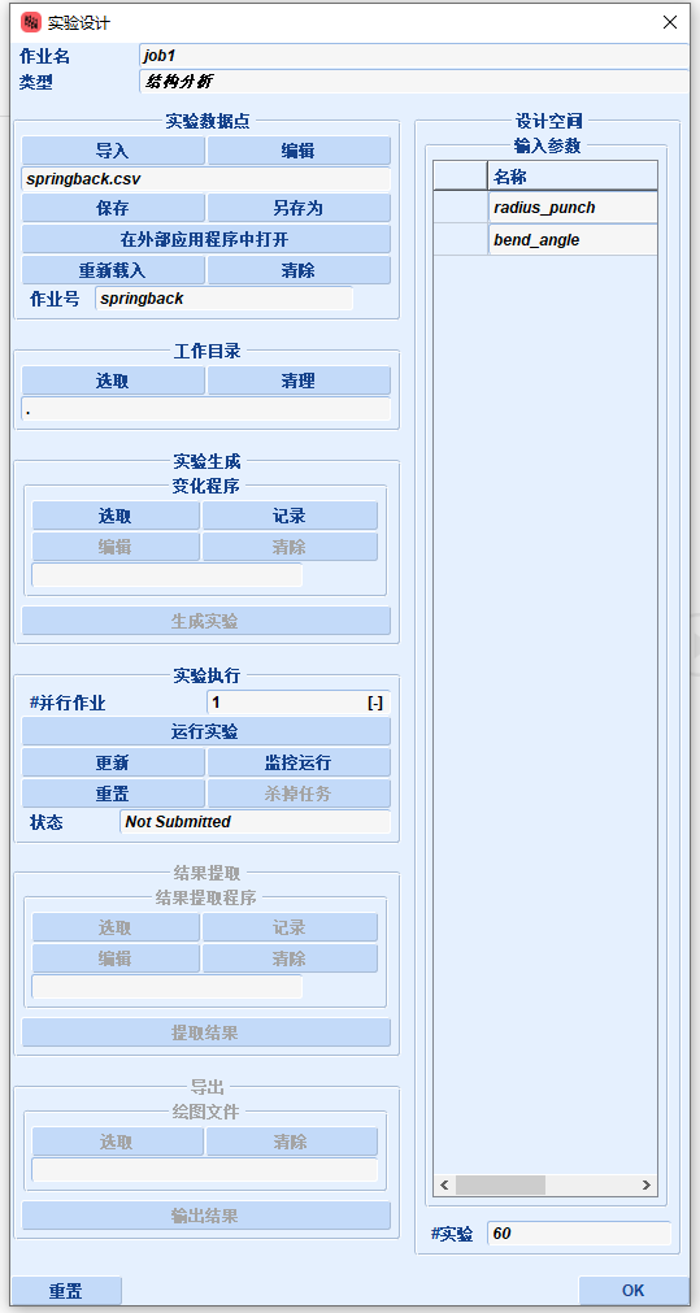
Task: Click 重新载入 (Reload) button
Action: (113, 271)
